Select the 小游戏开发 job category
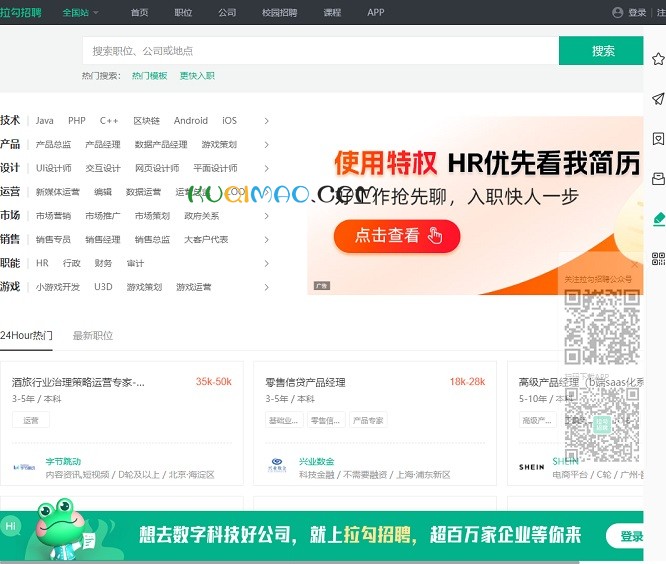The image size is (666, 564). (58, 288)
